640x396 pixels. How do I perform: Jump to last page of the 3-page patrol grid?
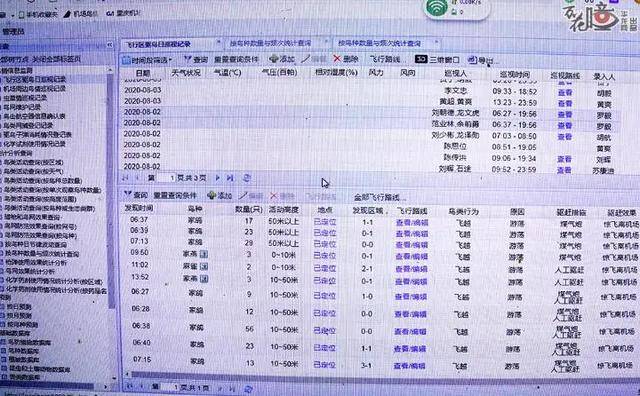click(x=230, y=178)
